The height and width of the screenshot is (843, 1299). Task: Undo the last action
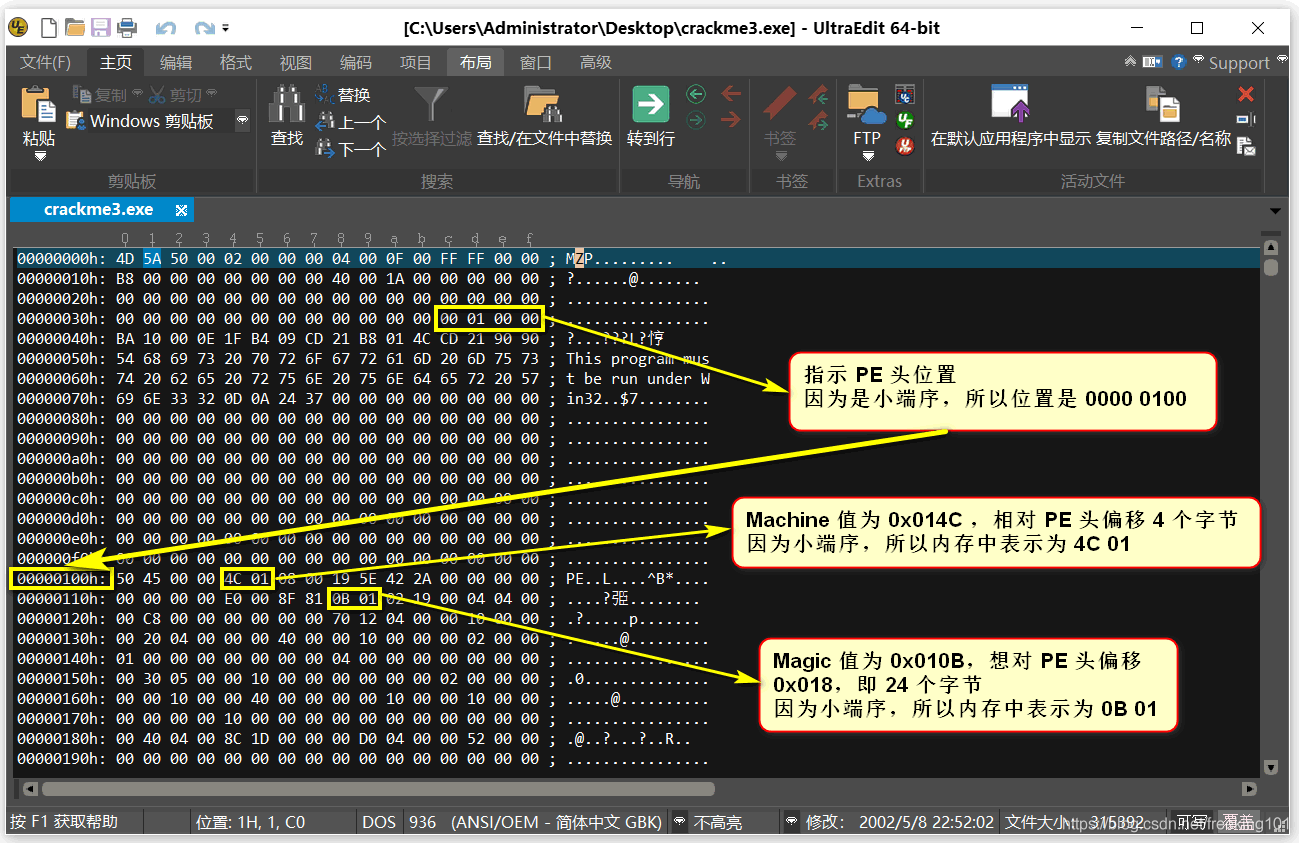tap(166, 28)
